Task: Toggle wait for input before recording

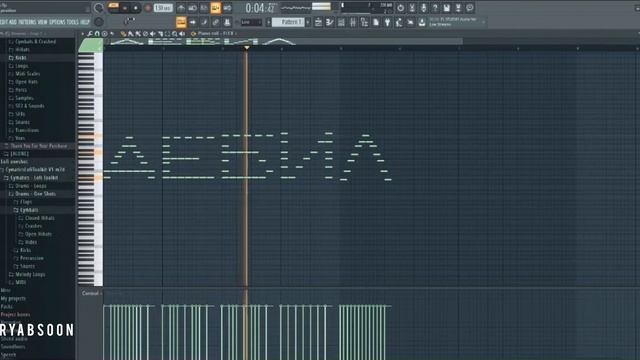Action: pyautogui.click(x=192, y=8)
